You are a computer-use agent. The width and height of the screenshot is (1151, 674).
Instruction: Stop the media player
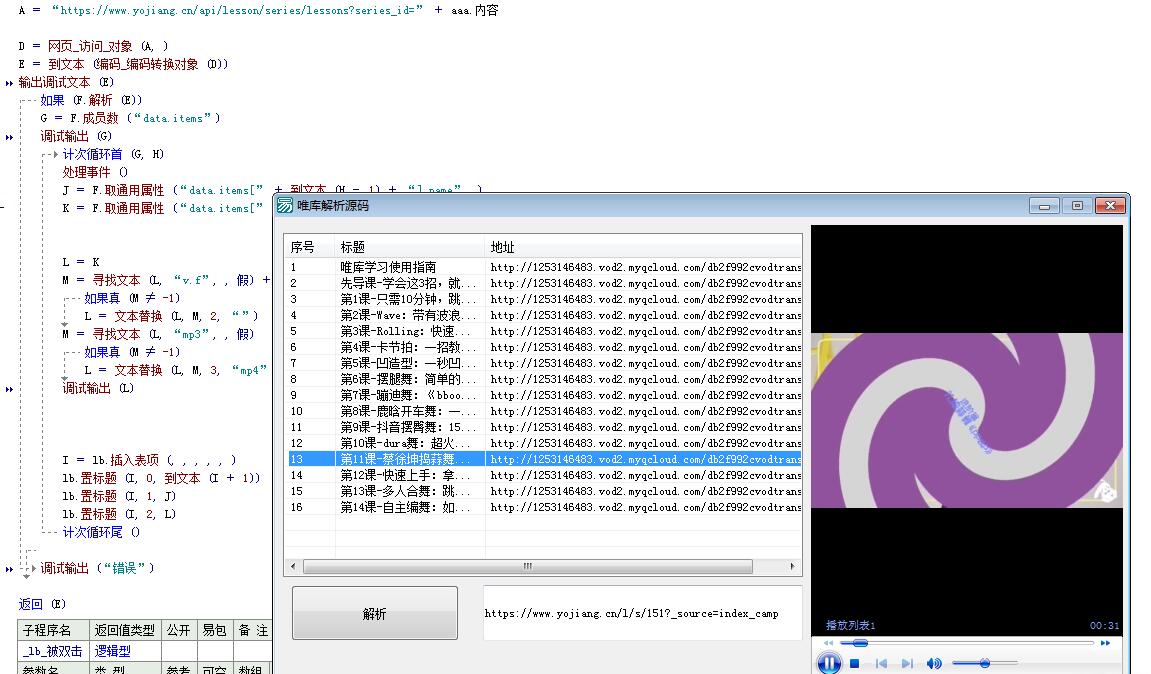tap(854, 664)
